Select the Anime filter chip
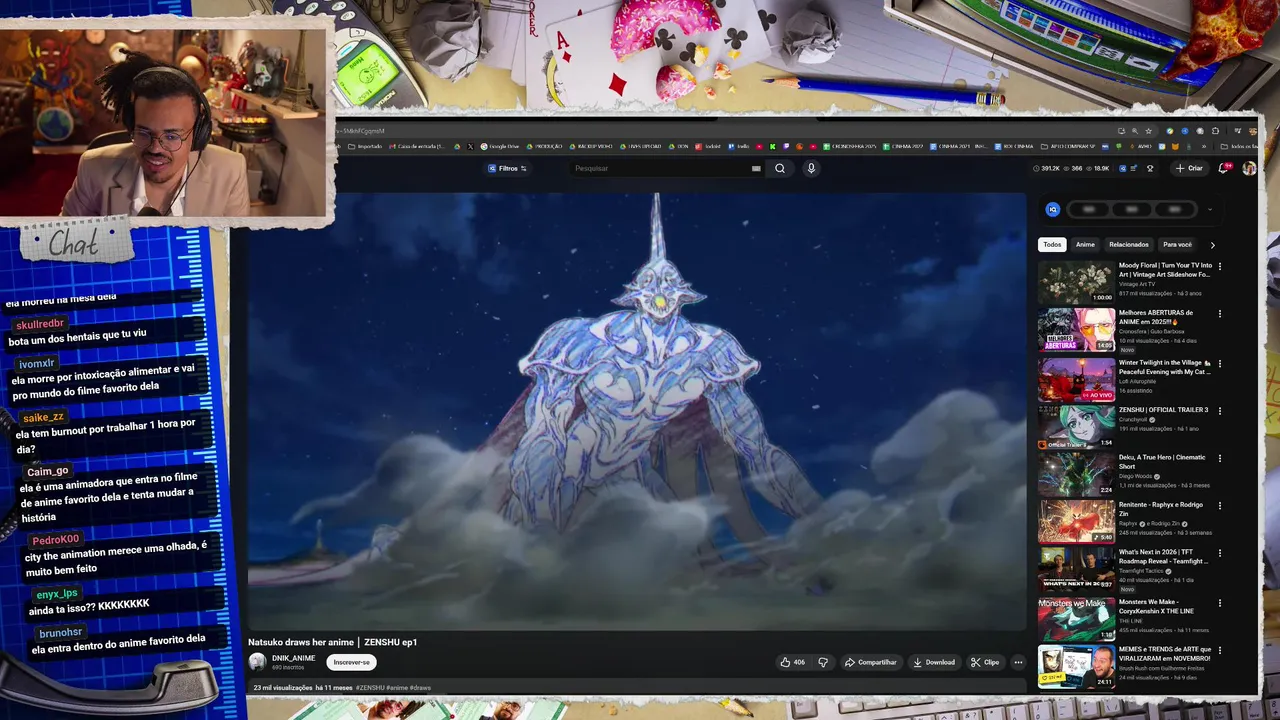Viewport: 1280px width, 720px height. pyautogui.click(x=1085, y=244)
